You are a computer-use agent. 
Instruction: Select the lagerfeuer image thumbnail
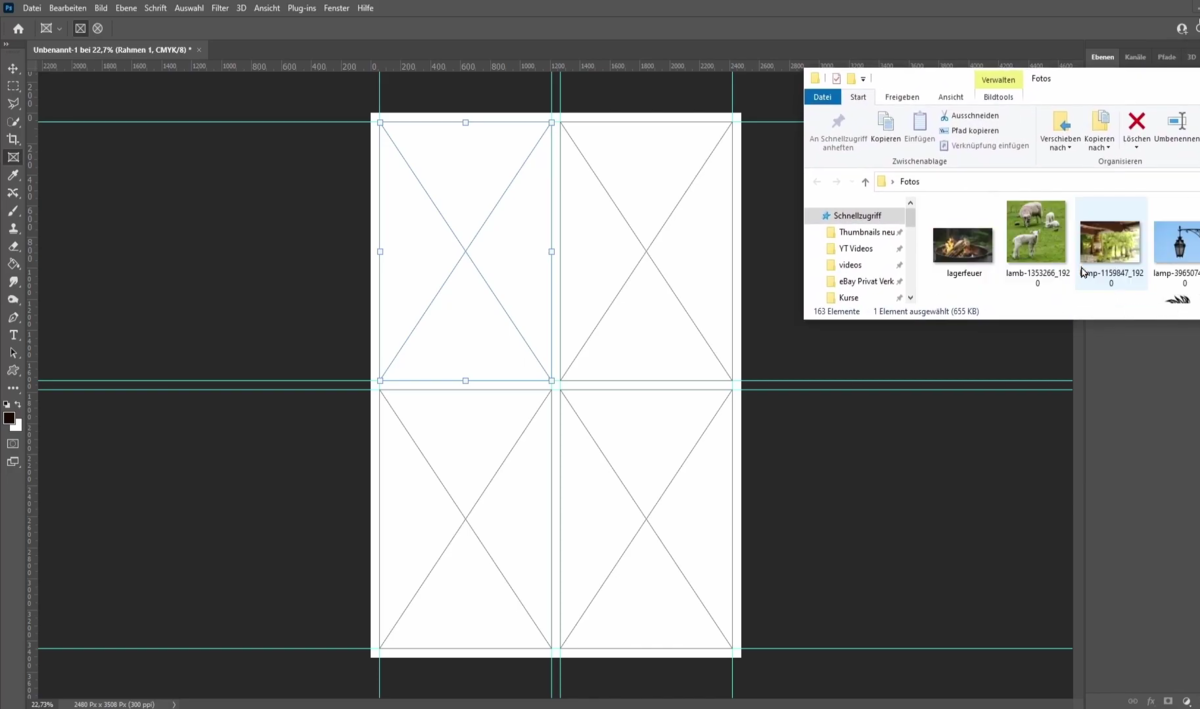tap(962, 245)
